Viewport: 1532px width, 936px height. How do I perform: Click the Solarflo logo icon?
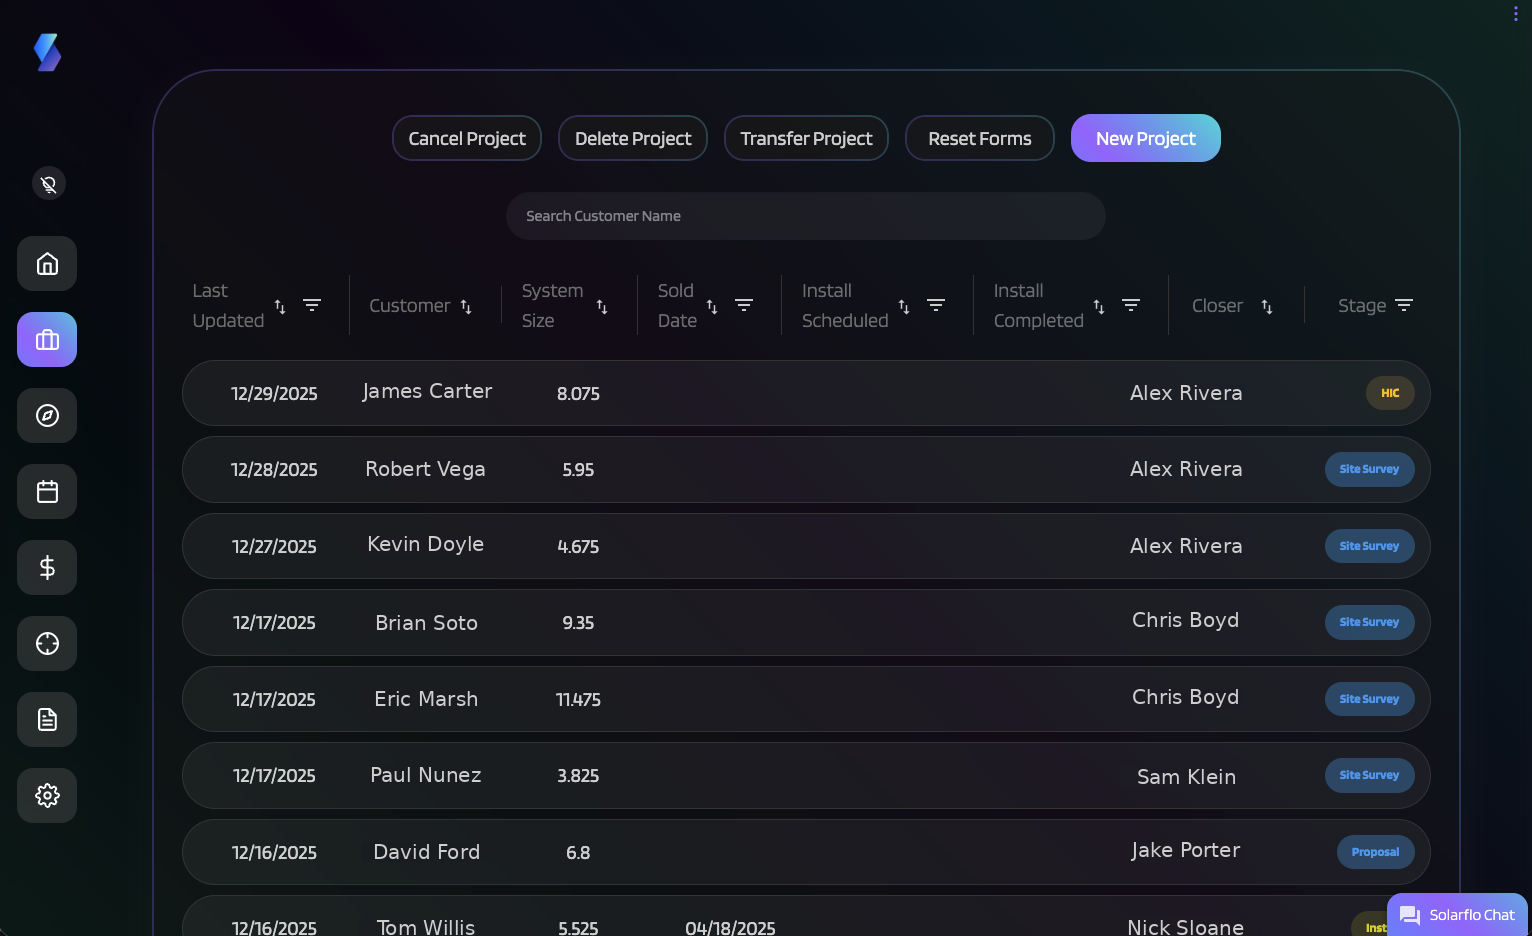coord(47,52)
